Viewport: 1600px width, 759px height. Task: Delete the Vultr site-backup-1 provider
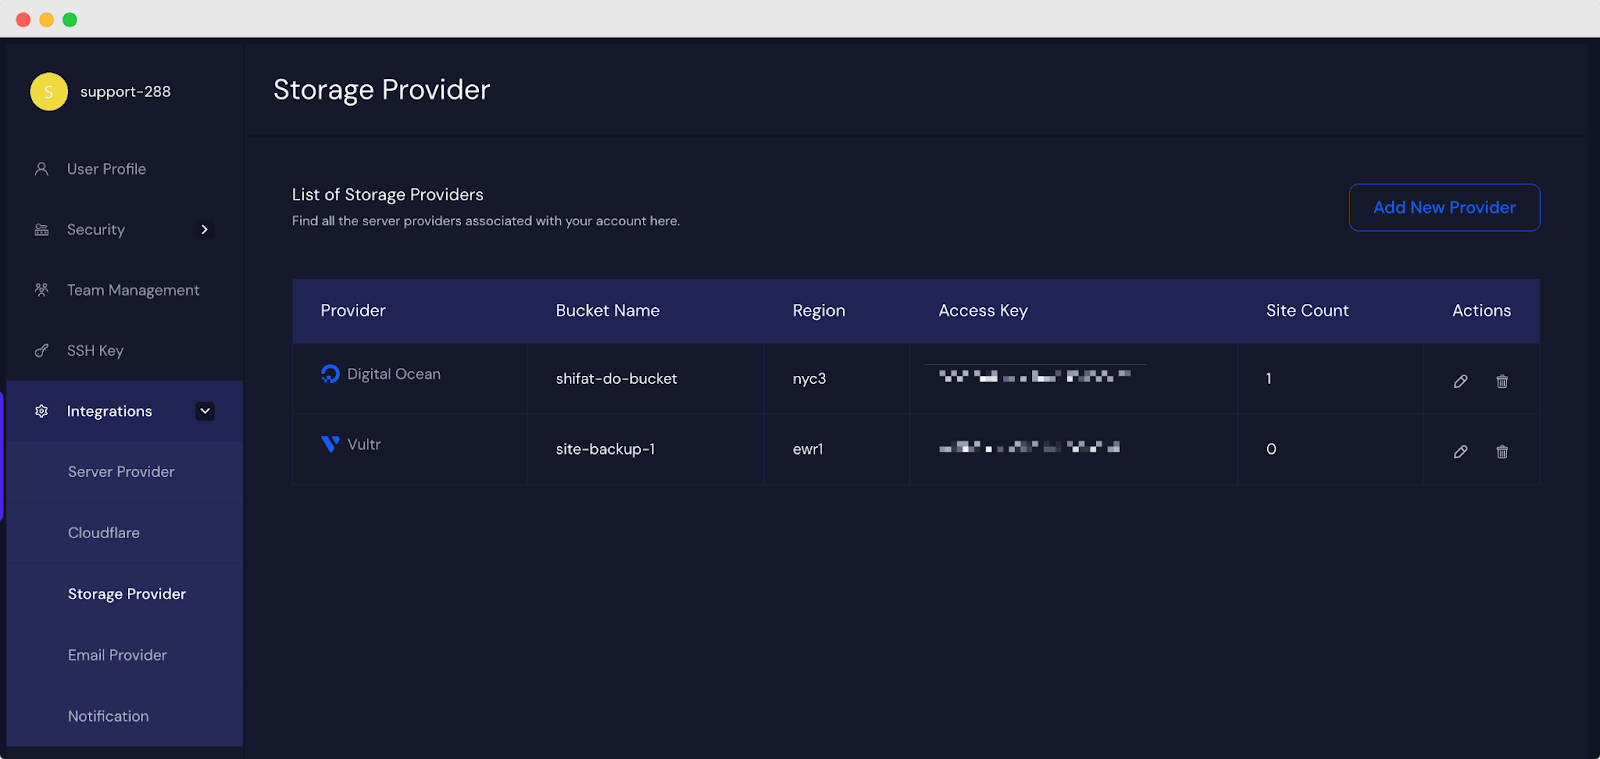click(1501, 452)
